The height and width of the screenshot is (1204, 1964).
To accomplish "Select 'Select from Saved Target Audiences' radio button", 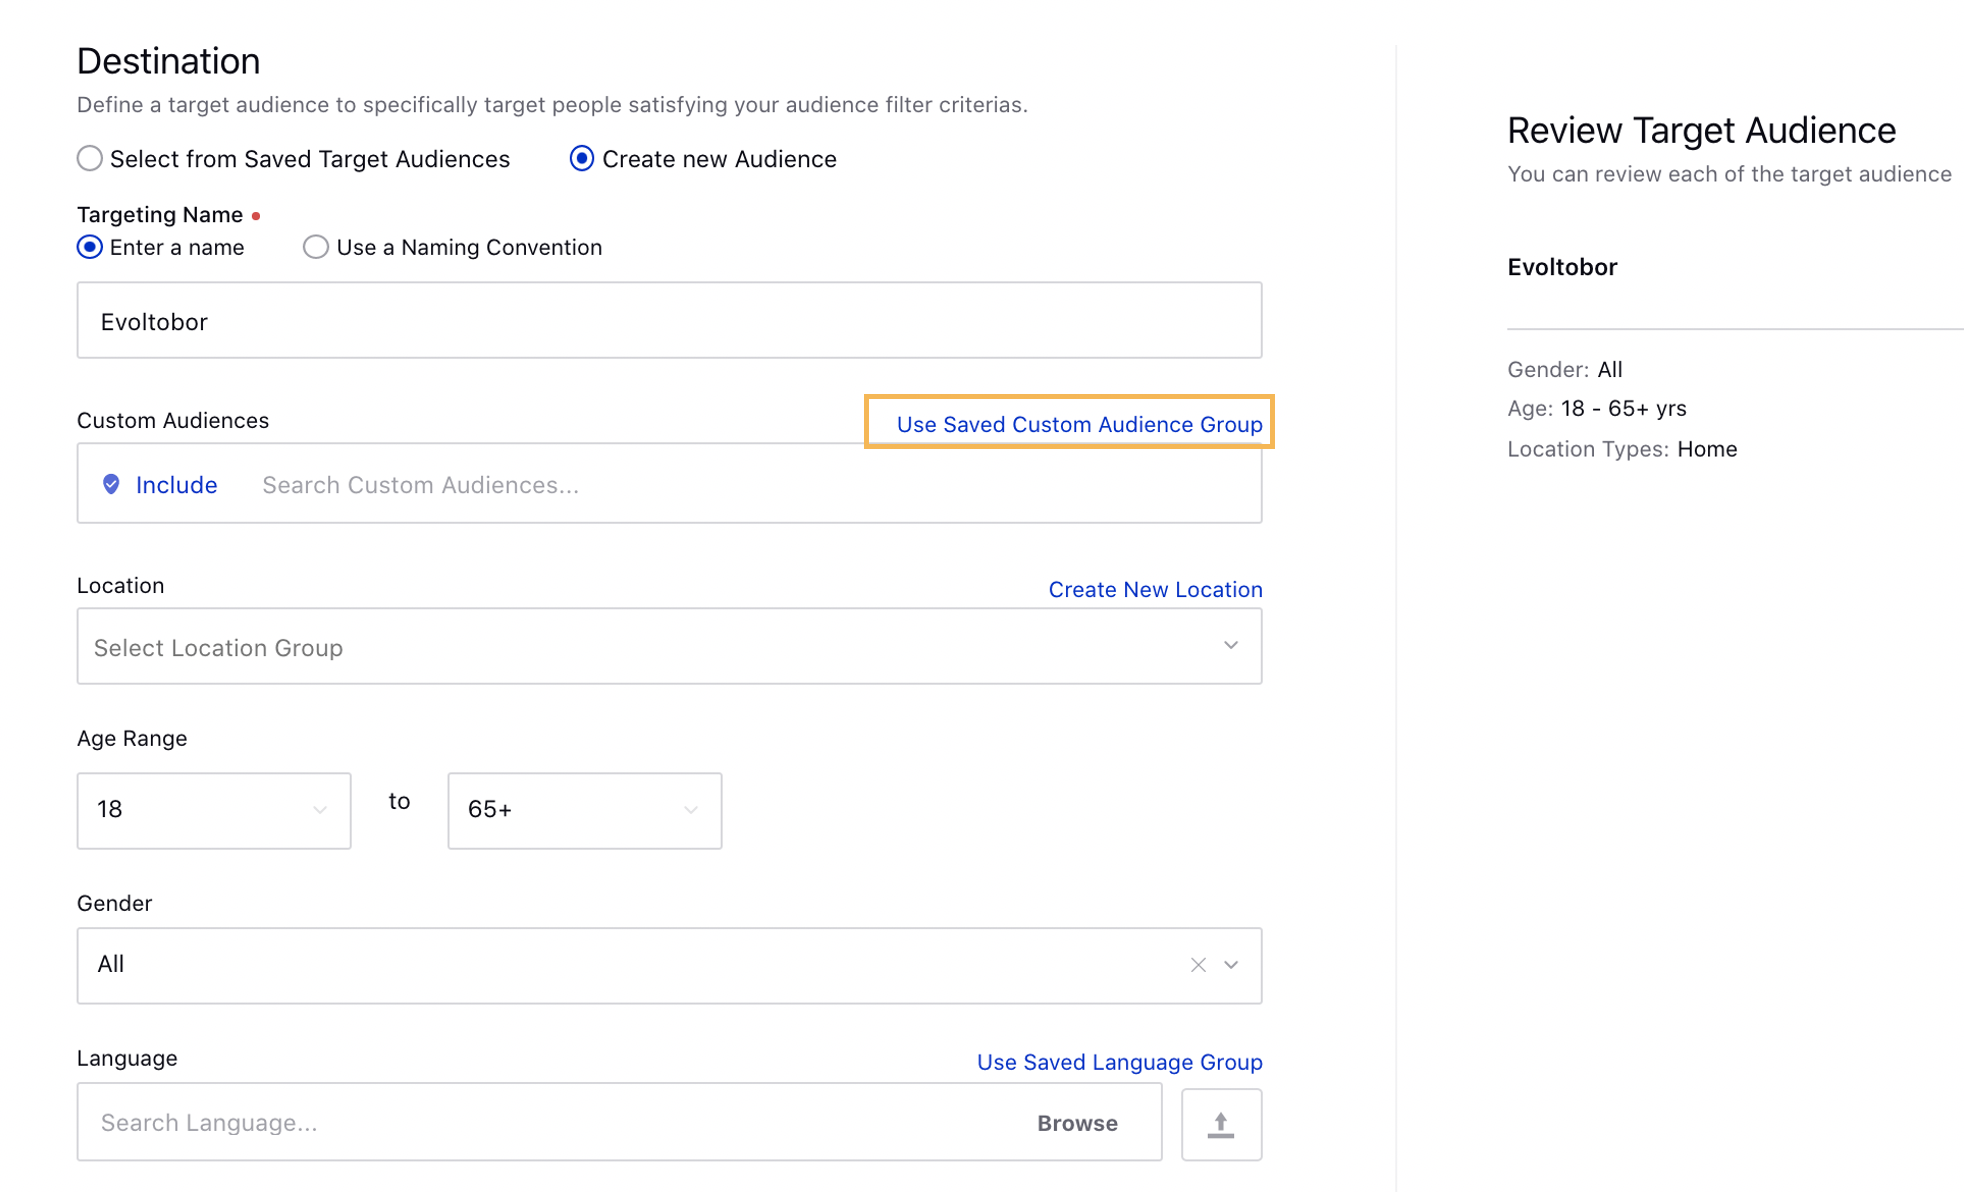I will coord(90,159).
